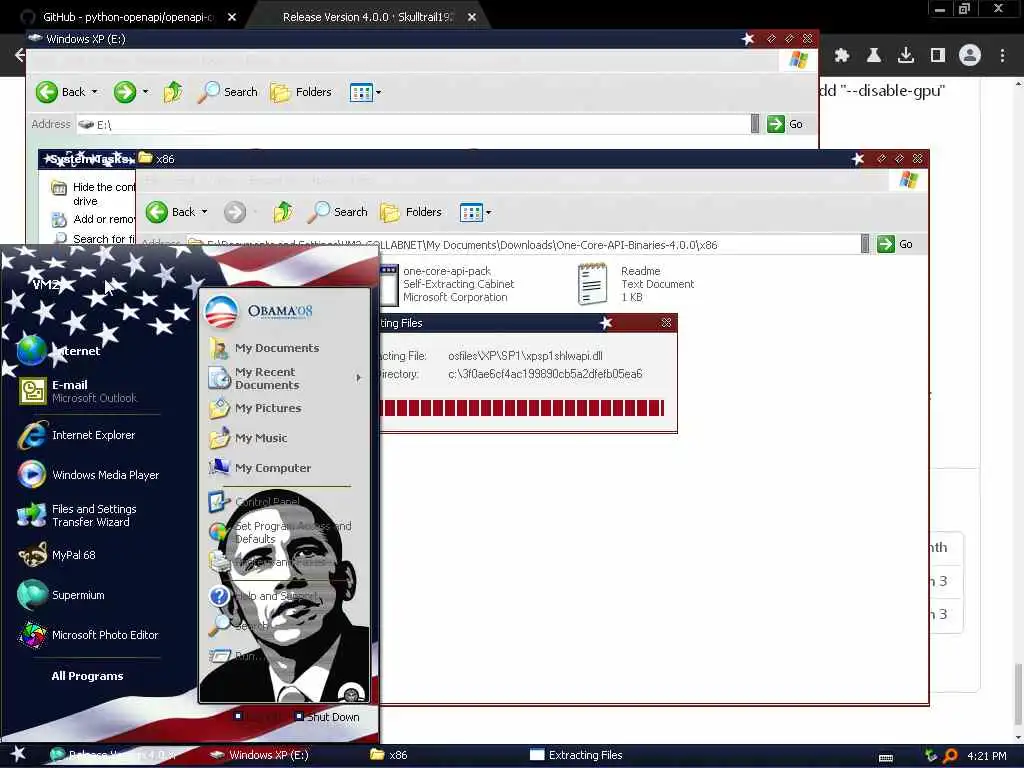Open Search in Windows XP (E:) window toolbar
Screen dimensions: 1024x768
pos(227,92)
